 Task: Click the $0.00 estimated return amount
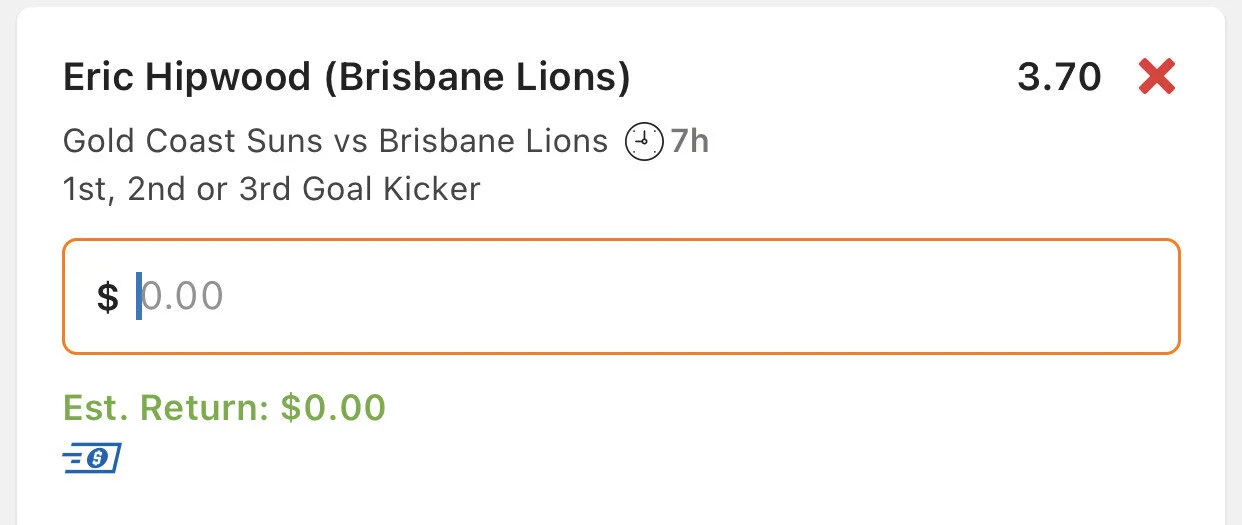[333, 408]
